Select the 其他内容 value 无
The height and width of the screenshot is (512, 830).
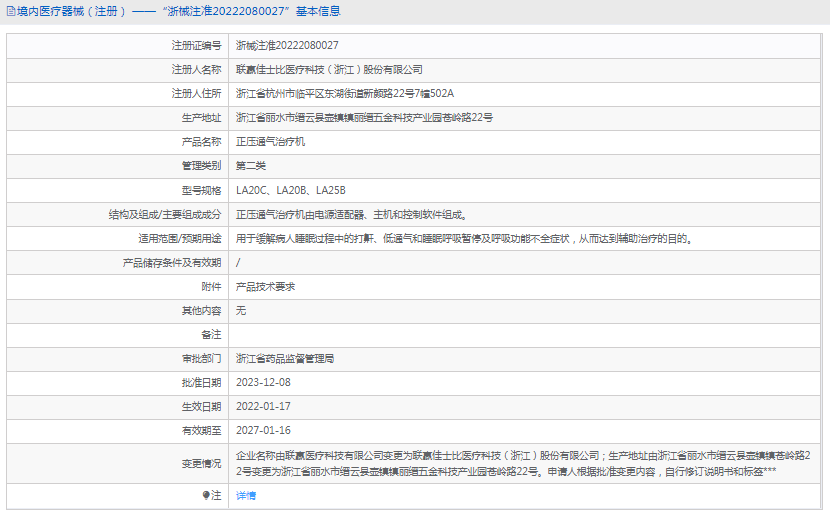coord(241,310)
